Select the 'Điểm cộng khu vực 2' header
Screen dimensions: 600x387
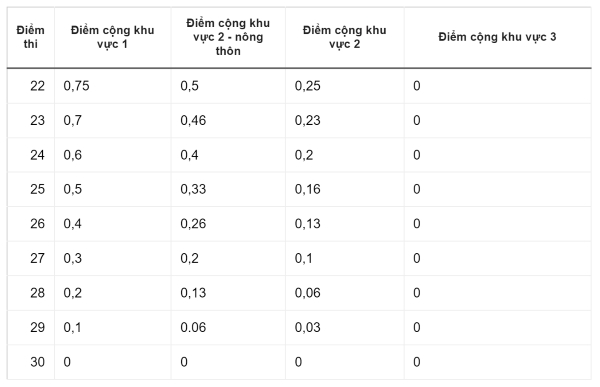click(x=344, y=37)
